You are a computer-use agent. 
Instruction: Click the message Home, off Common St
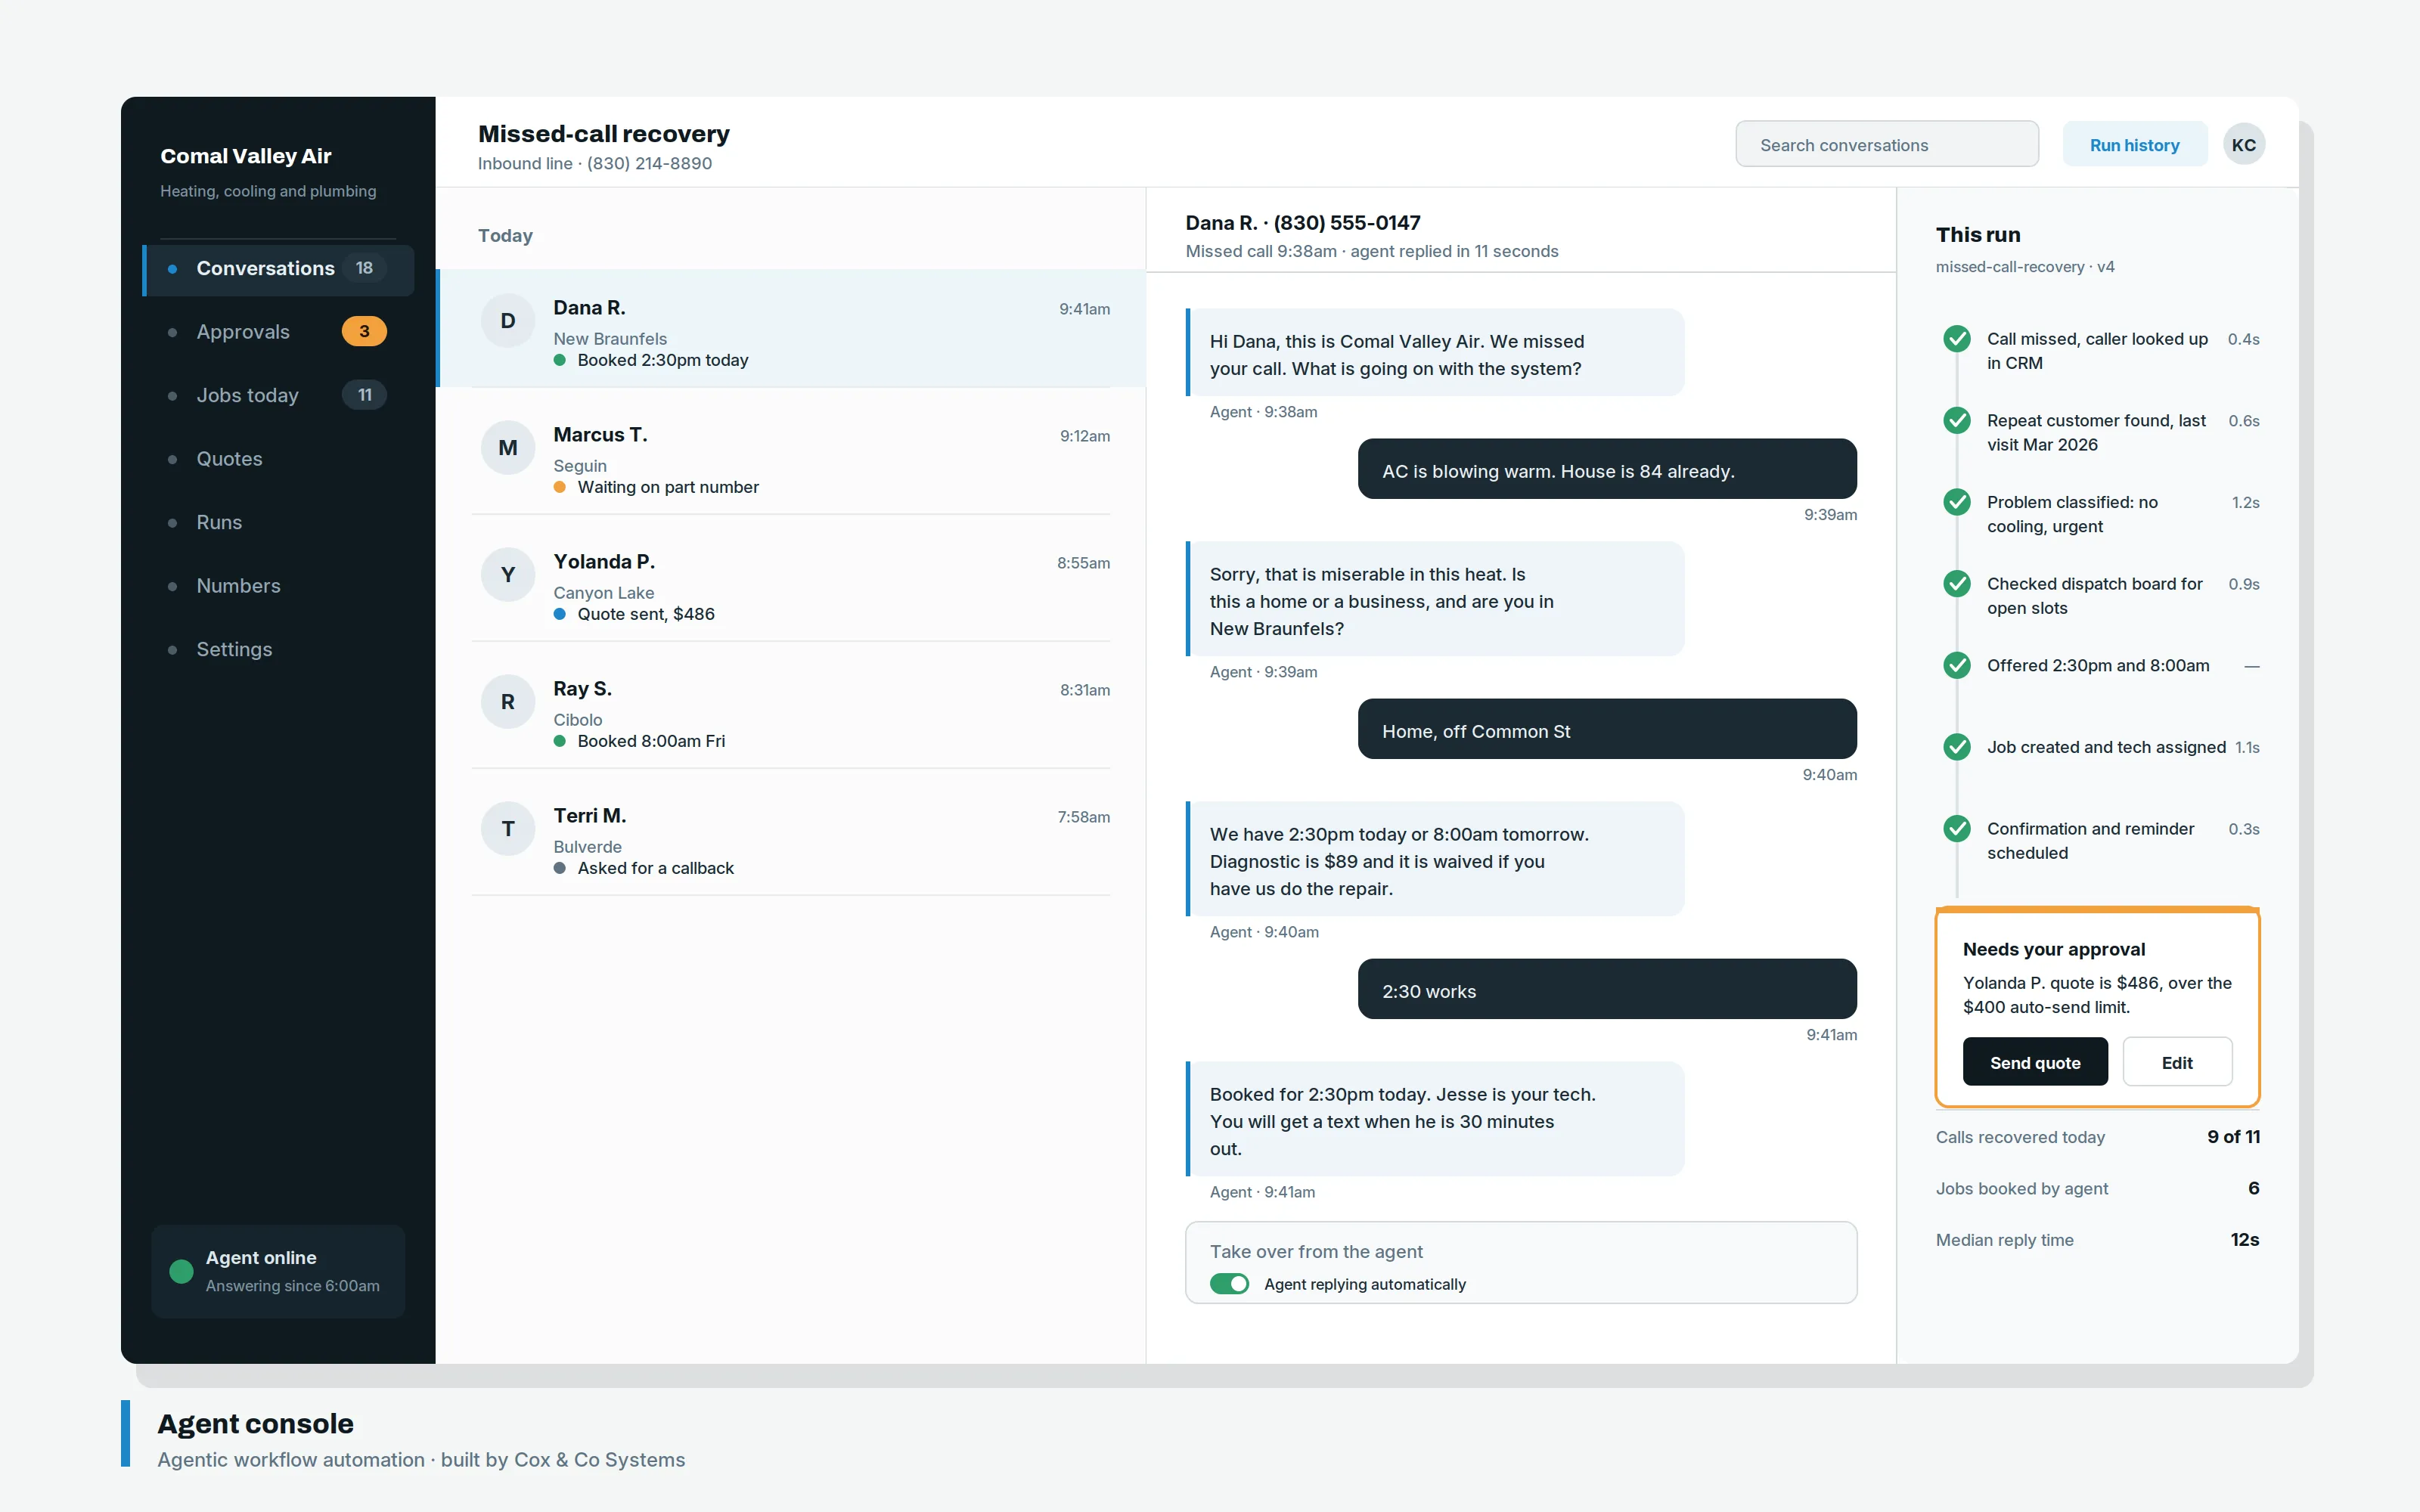pyautogui.click(x=1607, y=729)
